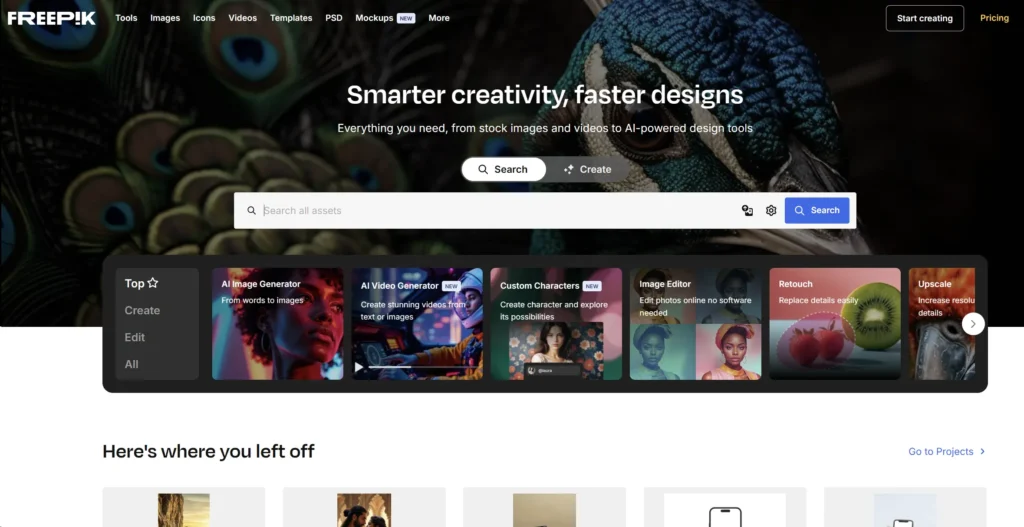
Task: Switch to Search mode toggle
Action: (504, 169)
